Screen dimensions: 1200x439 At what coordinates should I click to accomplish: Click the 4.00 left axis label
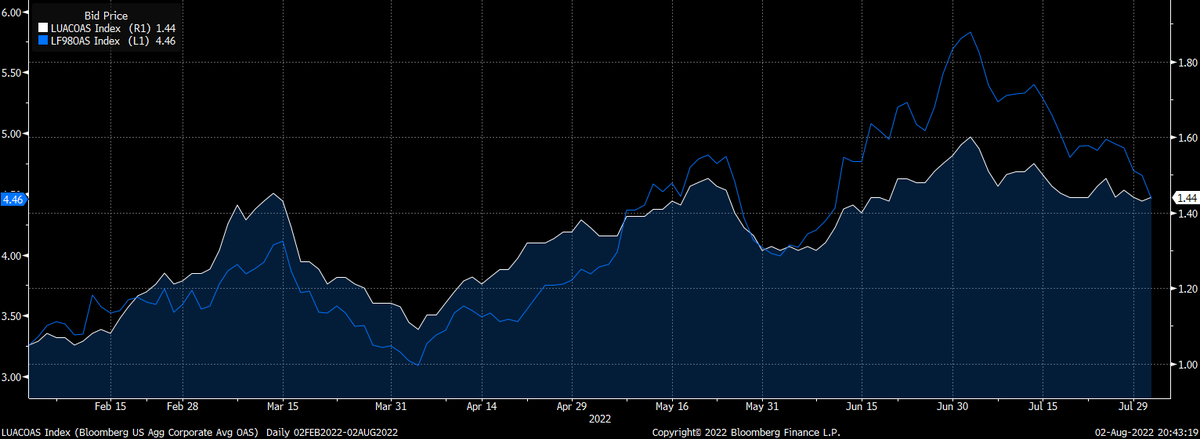click(x=13, y=256)
